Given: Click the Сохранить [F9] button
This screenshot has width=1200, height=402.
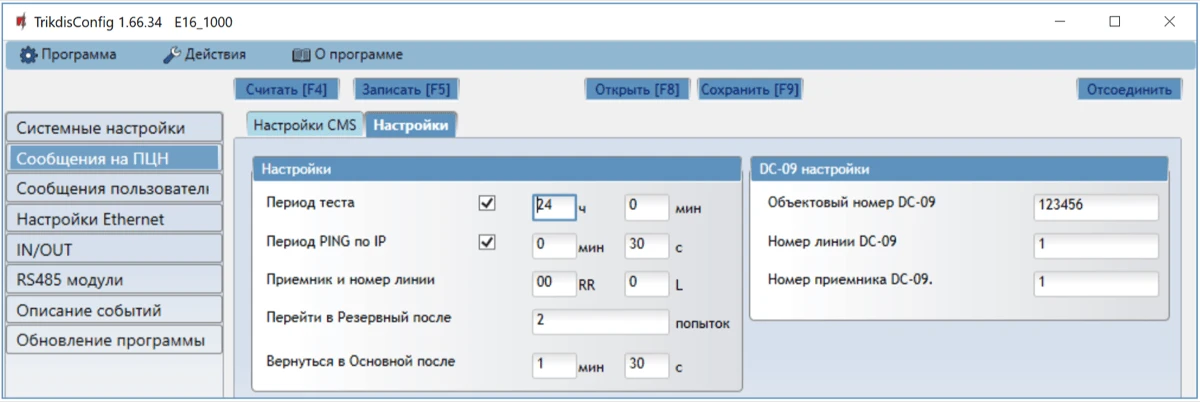Looking at the screenshot, I should coord(750,89).
